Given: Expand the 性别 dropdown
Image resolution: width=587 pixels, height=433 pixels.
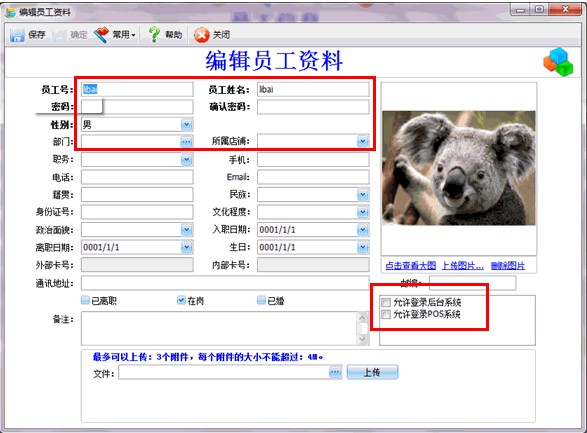Looking at the screenshot, I should 186,124.
